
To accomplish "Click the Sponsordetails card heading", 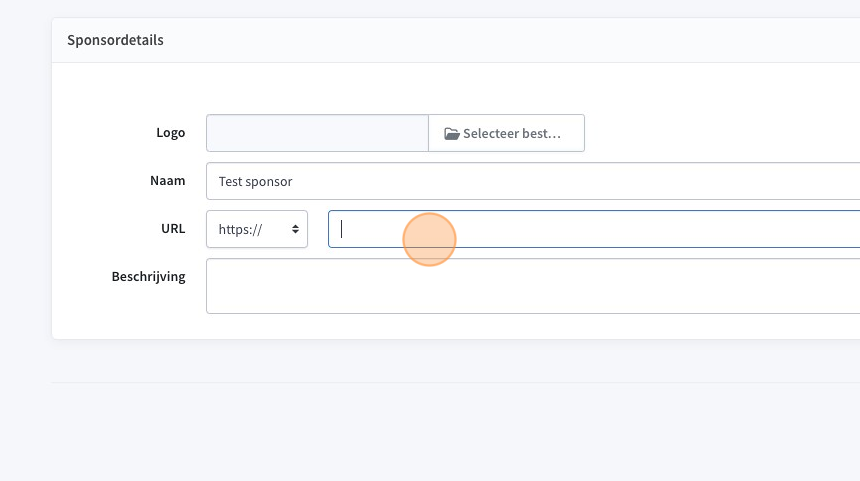I will (115, 40).
